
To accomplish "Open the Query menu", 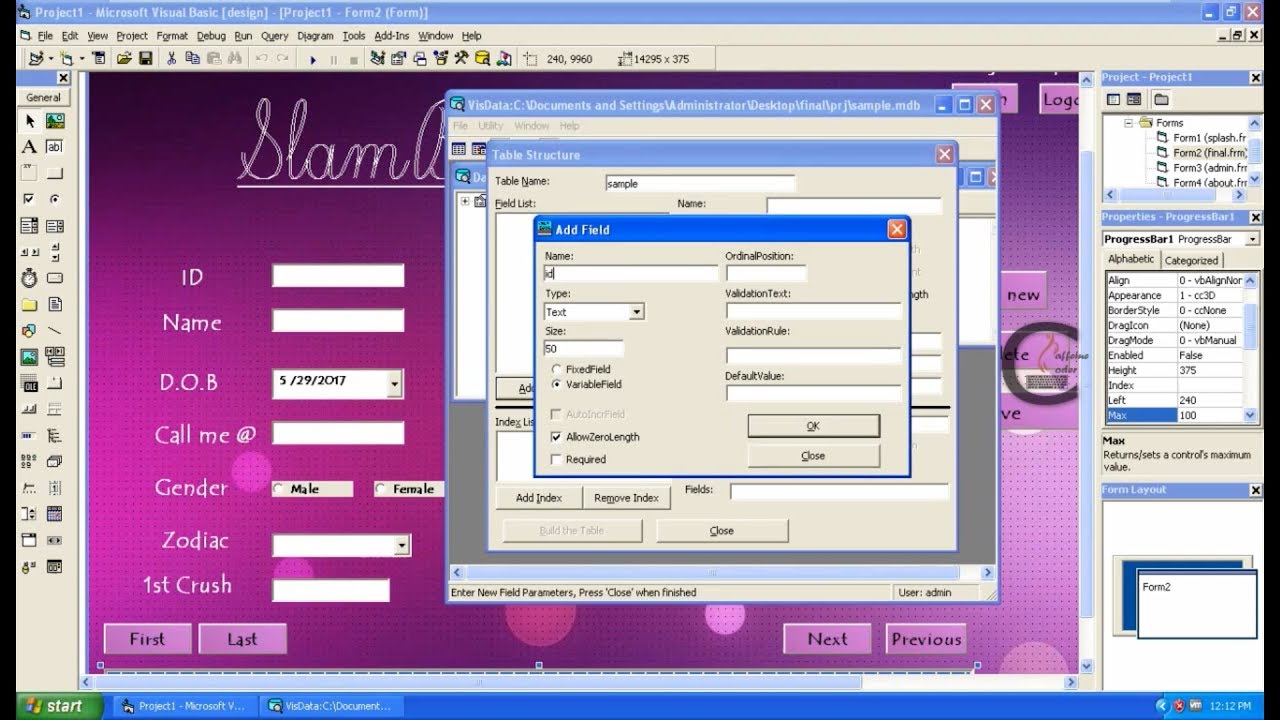I will (275, 36).
